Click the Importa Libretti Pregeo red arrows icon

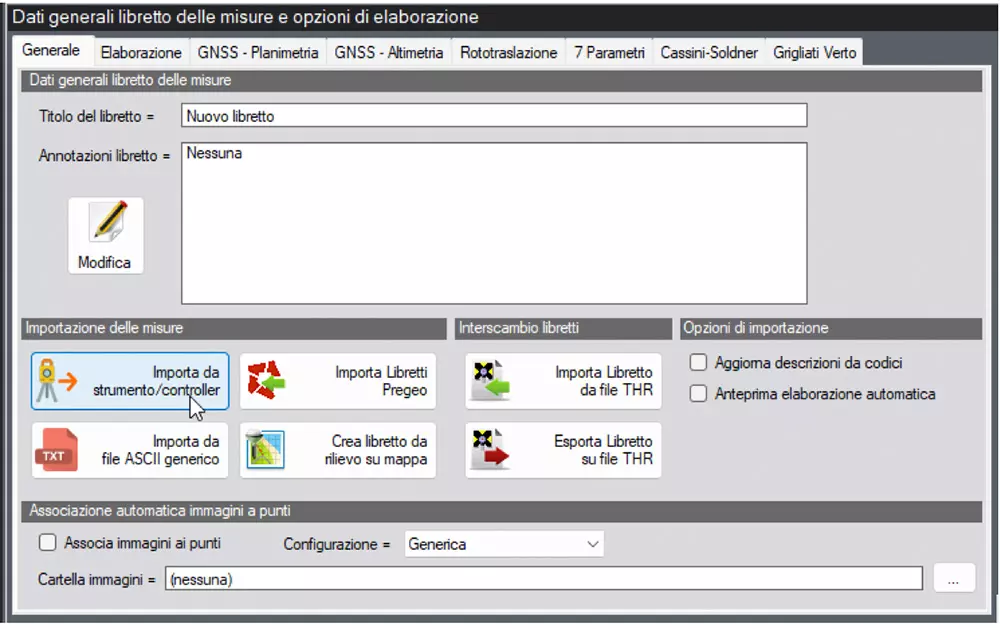tap(266, 380)
